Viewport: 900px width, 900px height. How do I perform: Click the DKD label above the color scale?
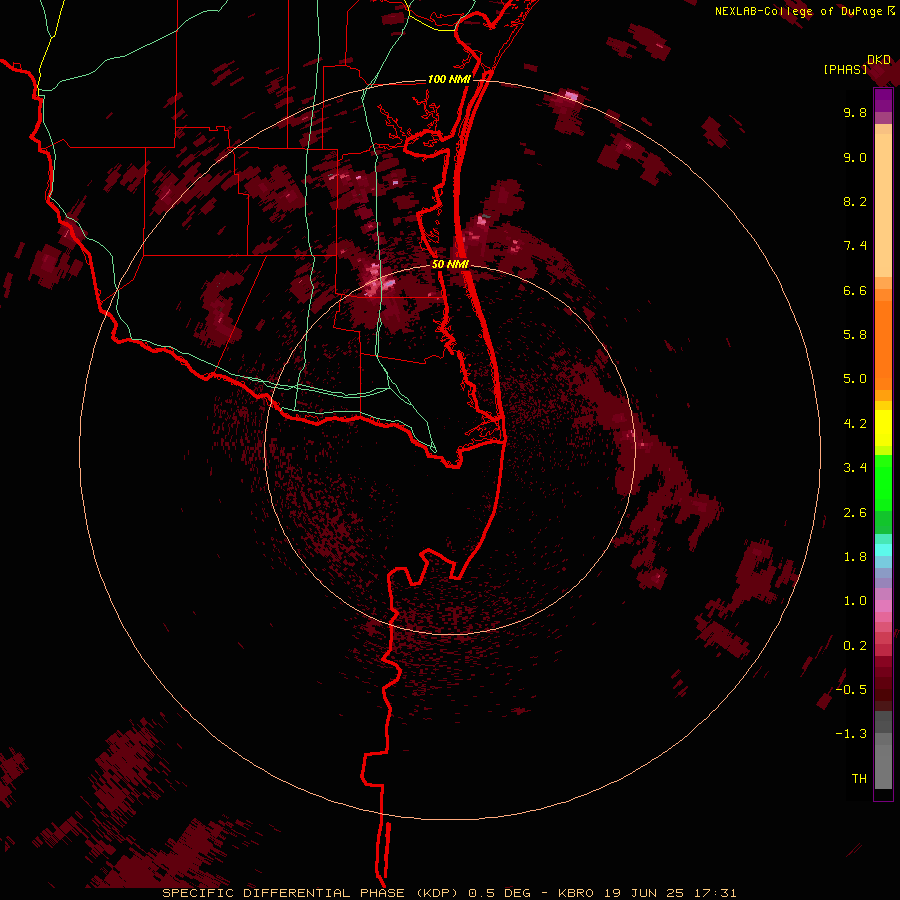(879, 60)
